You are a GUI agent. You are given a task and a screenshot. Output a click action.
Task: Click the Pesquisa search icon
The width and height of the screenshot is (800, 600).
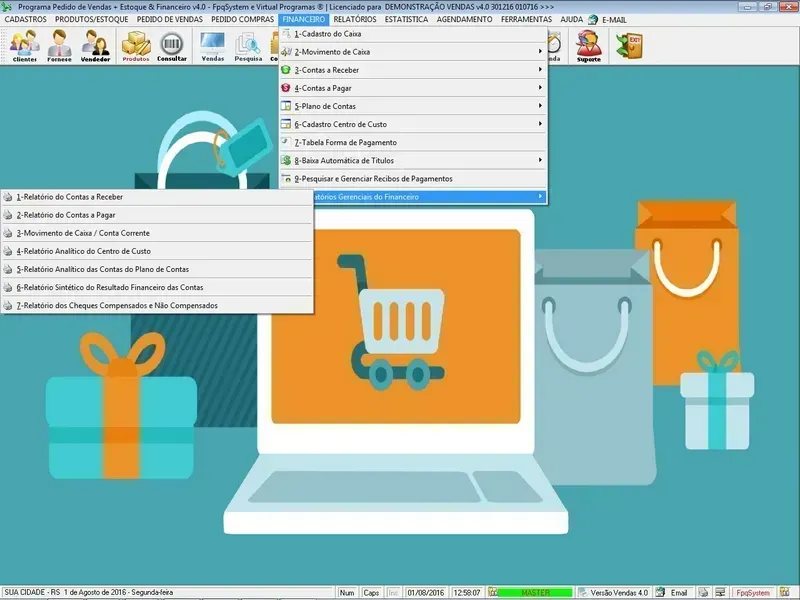(248, 46)
